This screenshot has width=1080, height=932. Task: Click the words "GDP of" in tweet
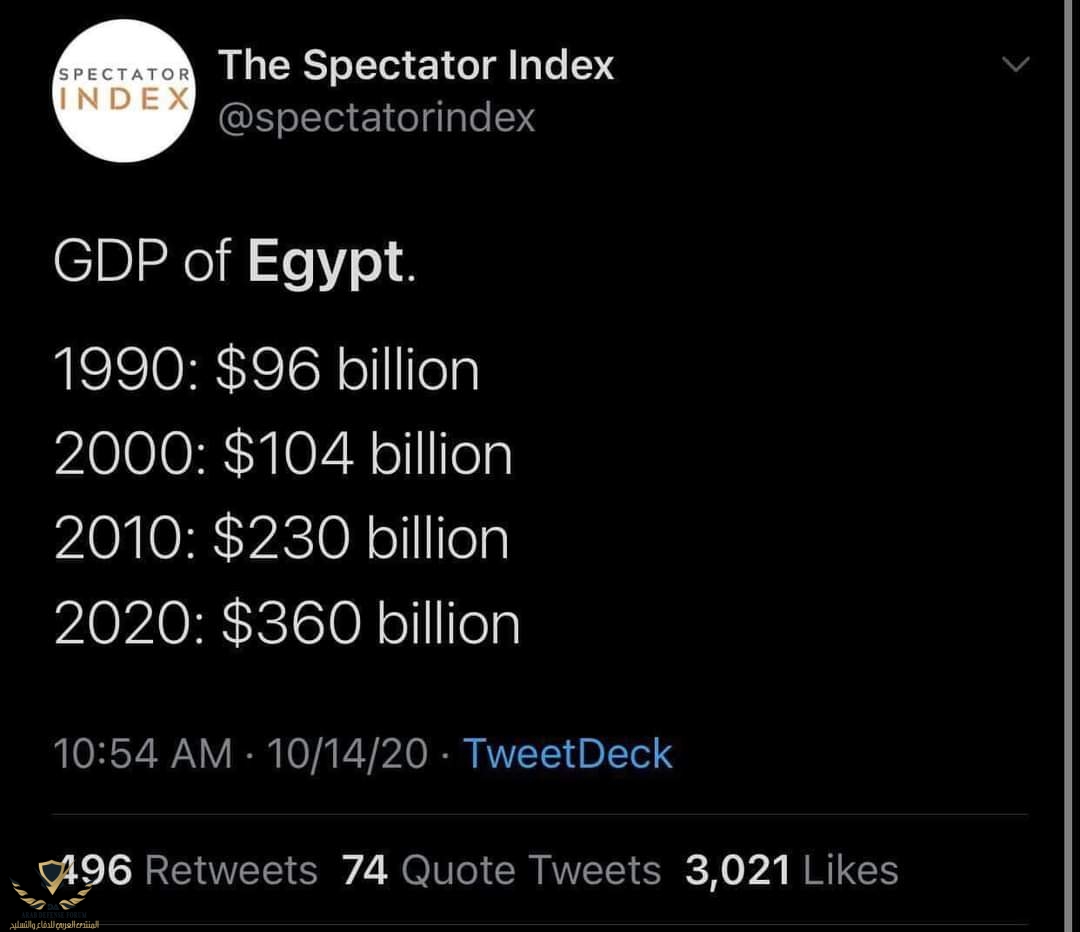pyautogui.click(x=141, y=262)
